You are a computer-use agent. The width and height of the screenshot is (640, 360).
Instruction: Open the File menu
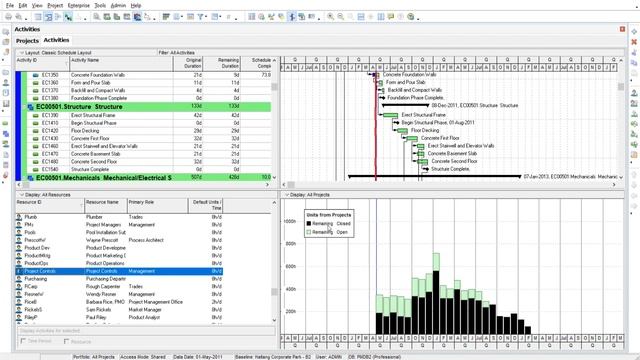click(x=10, y=5)
